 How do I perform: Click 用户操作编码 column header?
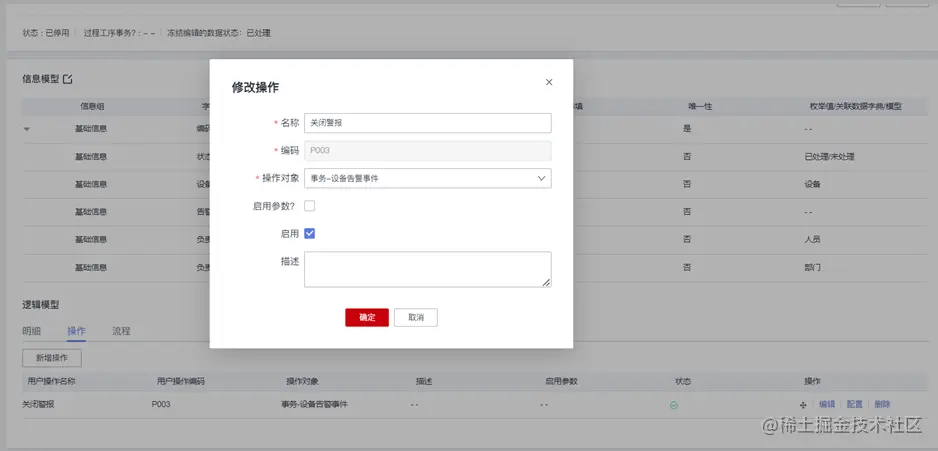[x=181, y=382]
